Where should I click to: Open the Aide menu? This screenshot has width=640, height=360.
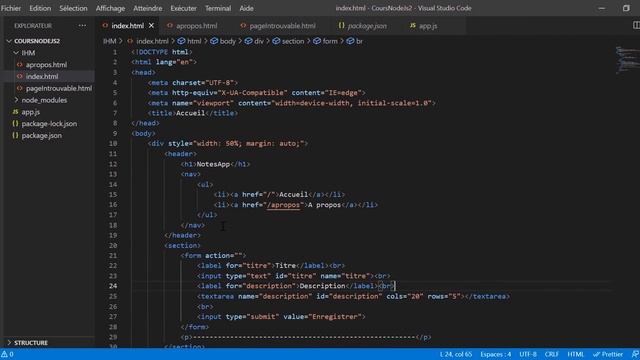(247, 8)
